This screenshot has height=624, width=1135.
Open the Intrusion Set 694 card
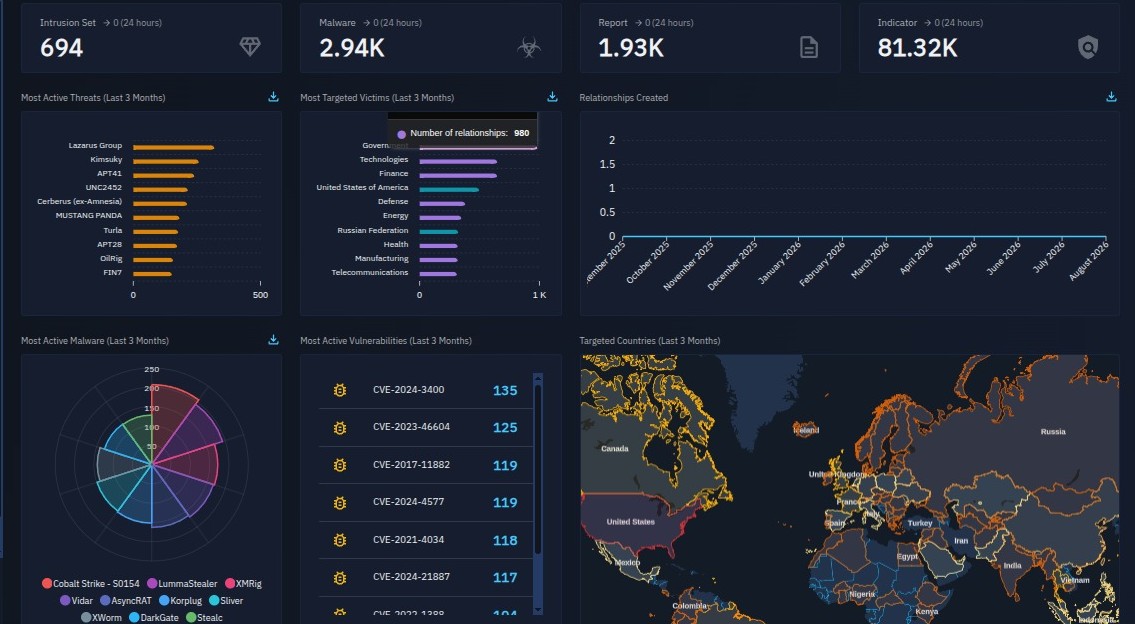(151, 38)
